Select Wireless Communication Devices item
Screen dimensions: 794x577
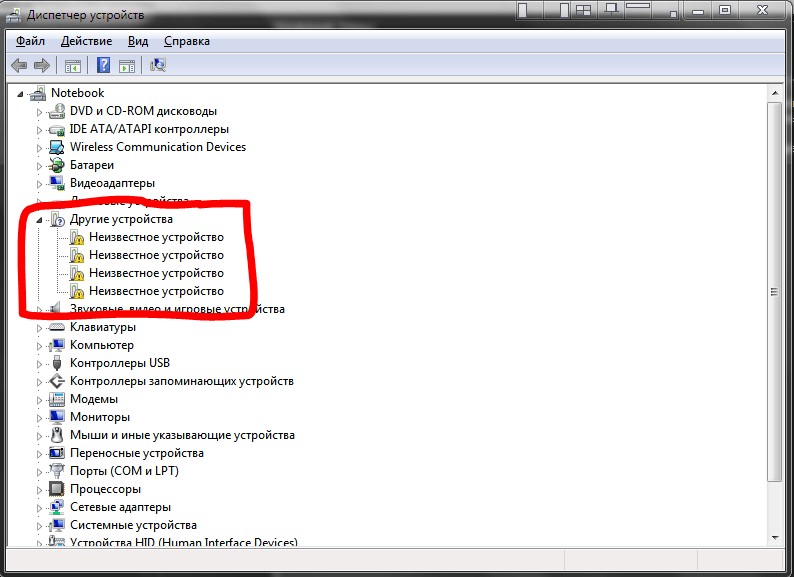pos(158,147)
